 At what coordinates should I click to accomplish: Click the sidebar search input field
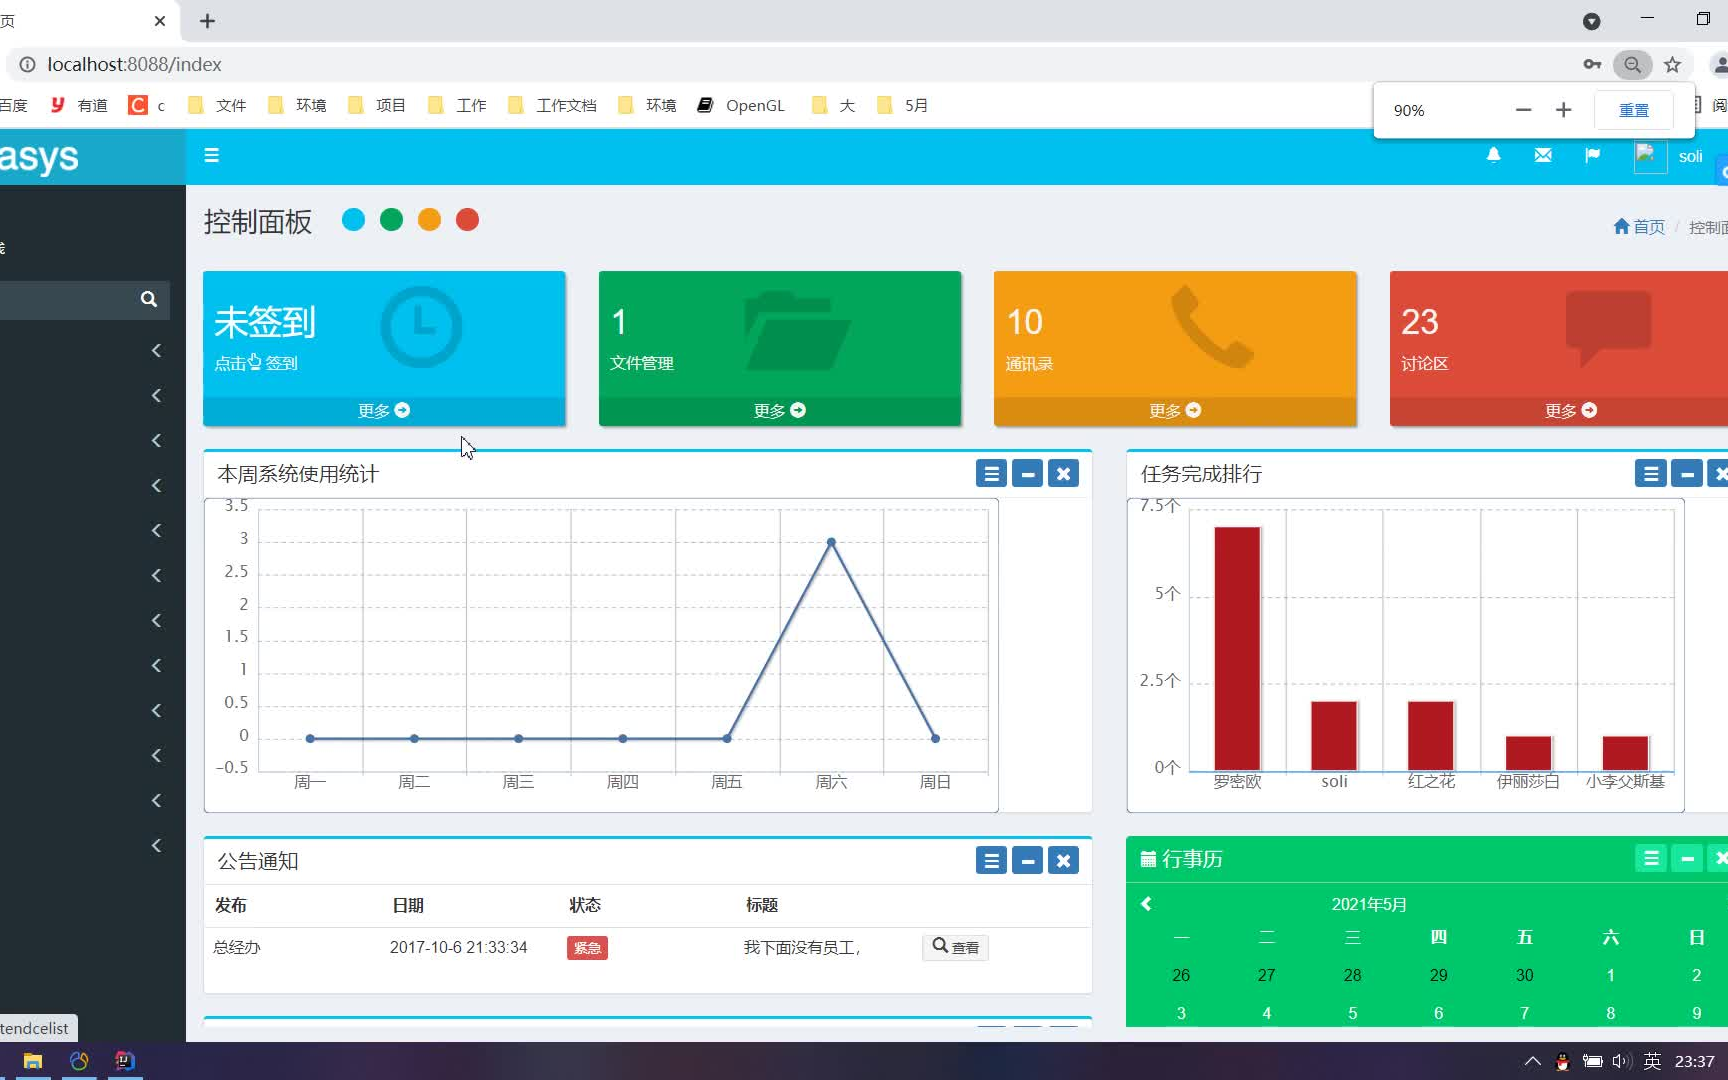(x=68, y=299)
